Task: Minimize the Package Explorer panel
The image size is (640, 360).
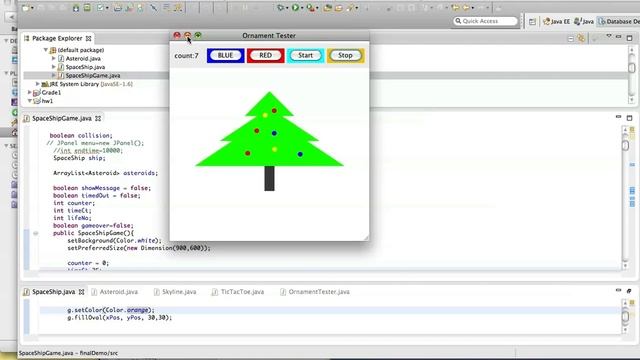Action: [x=618, y=37]
